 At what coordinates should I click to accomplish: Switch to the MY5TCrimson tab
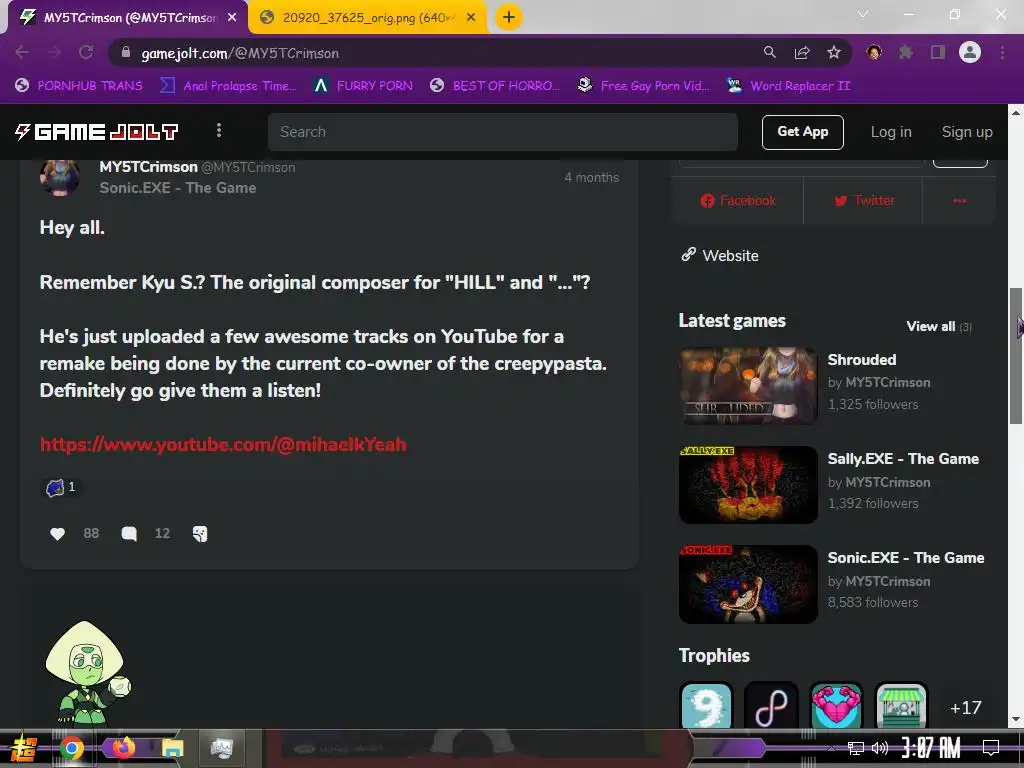[x=127, y=18]
